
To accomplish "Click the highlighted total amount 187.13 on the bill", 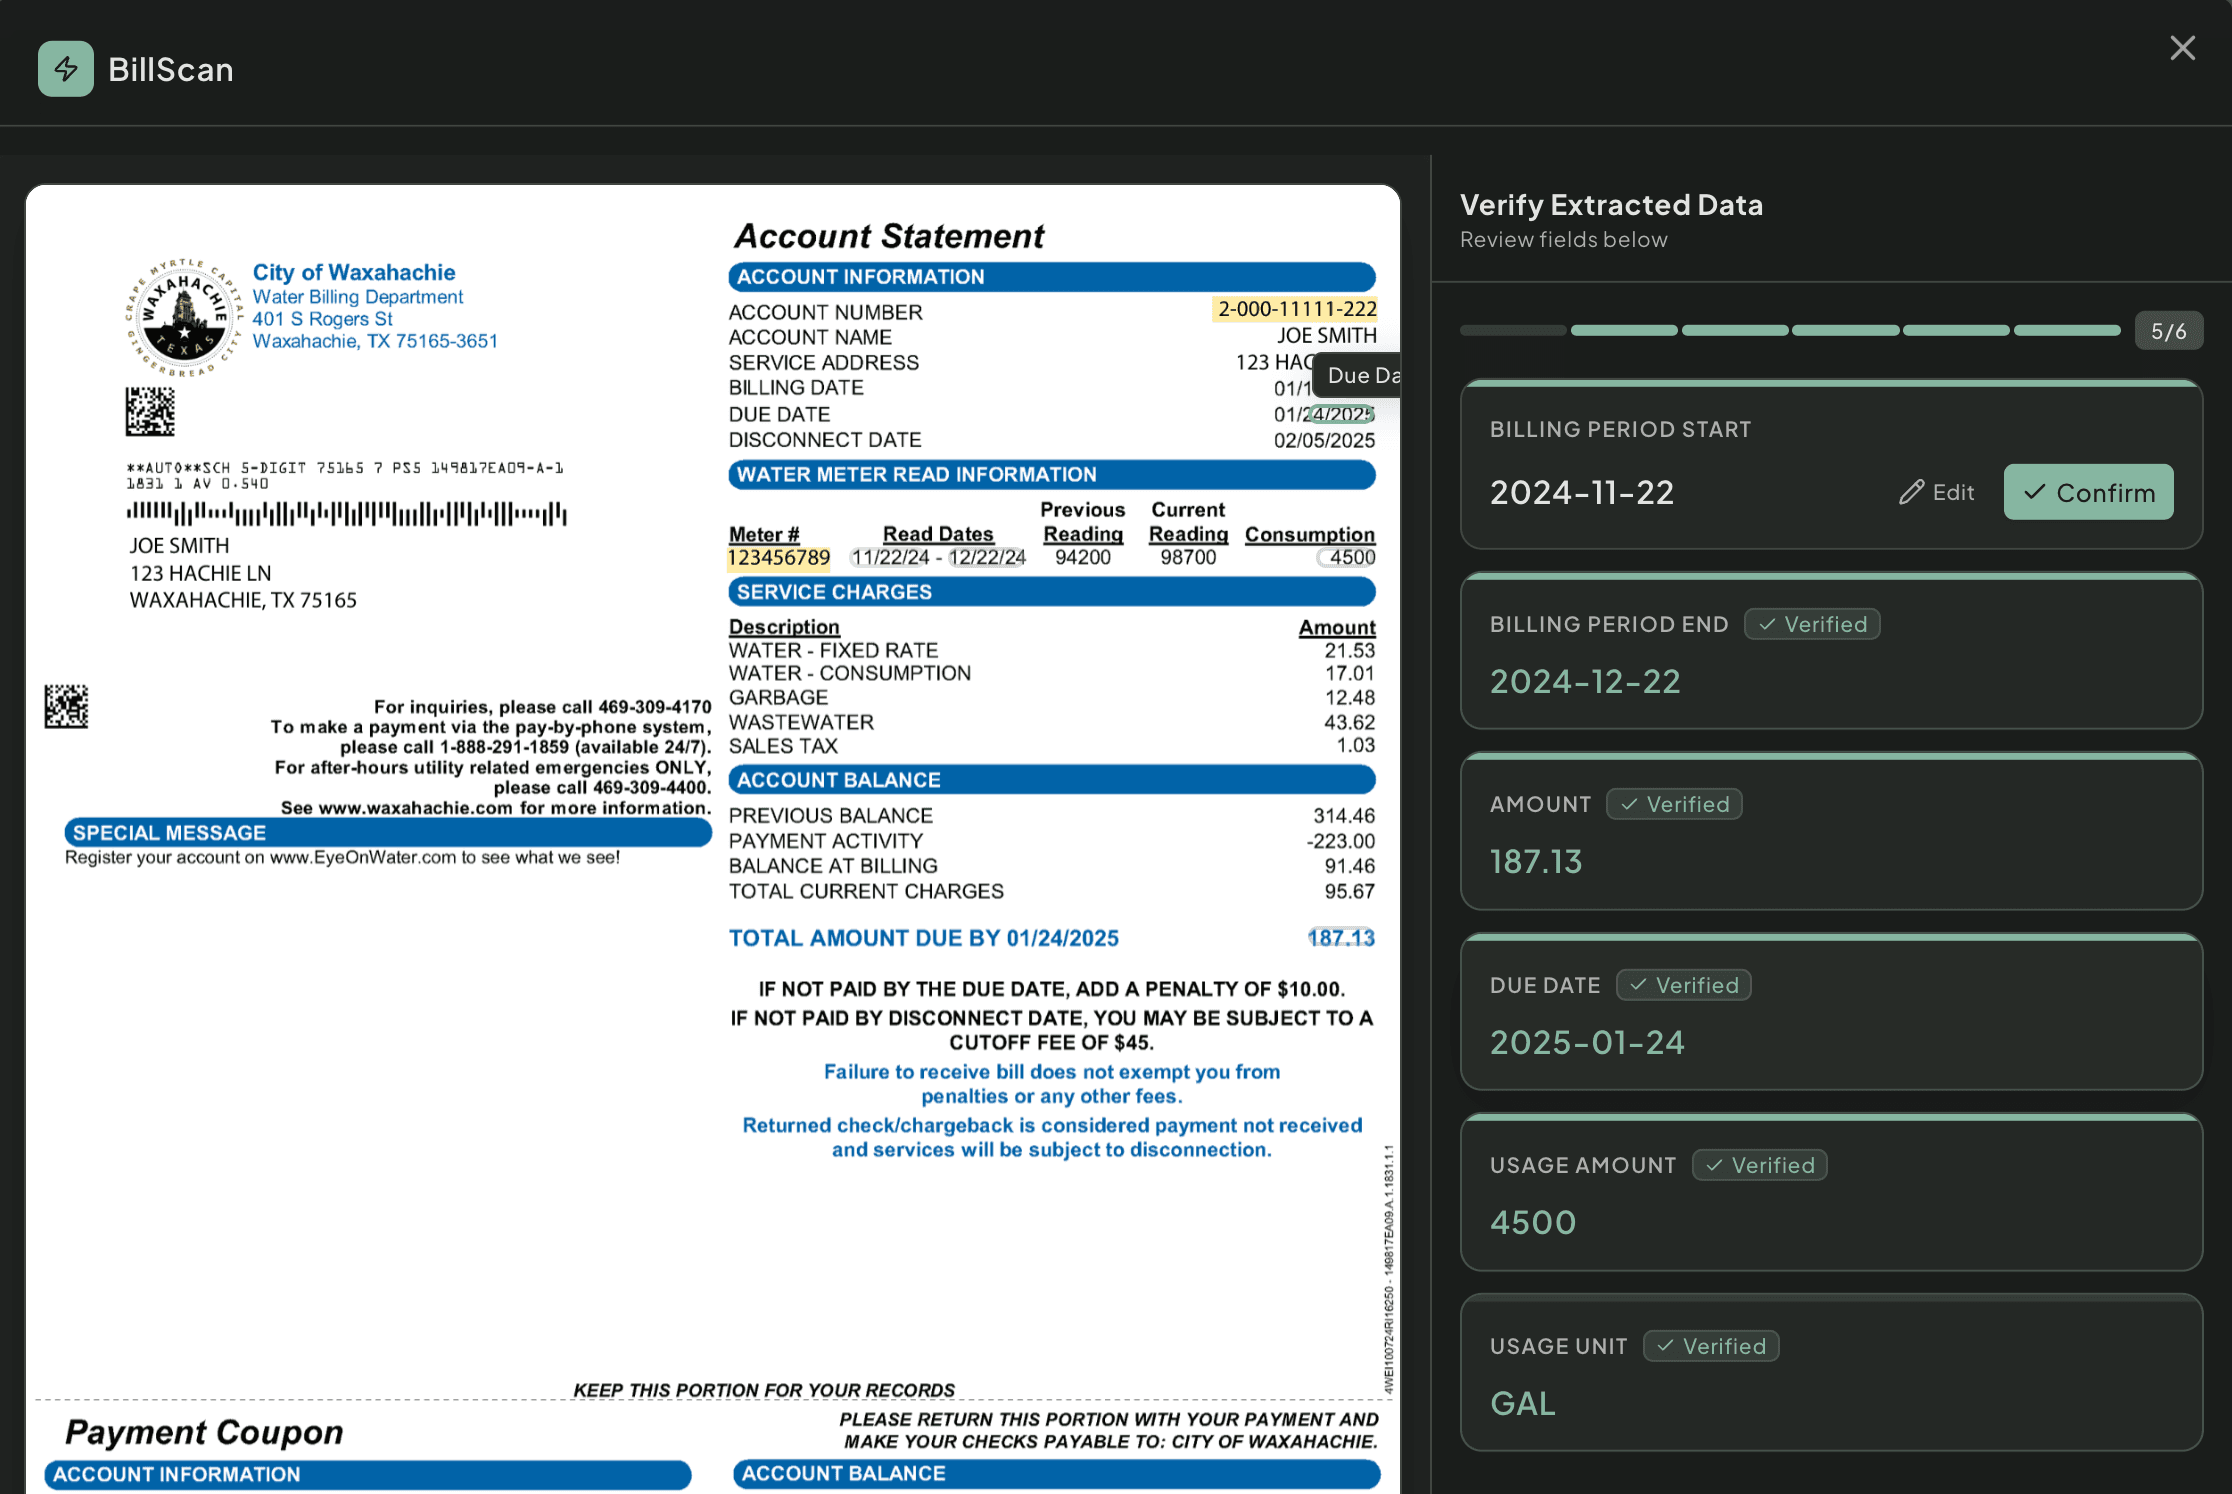I will tap(1341, 938).
